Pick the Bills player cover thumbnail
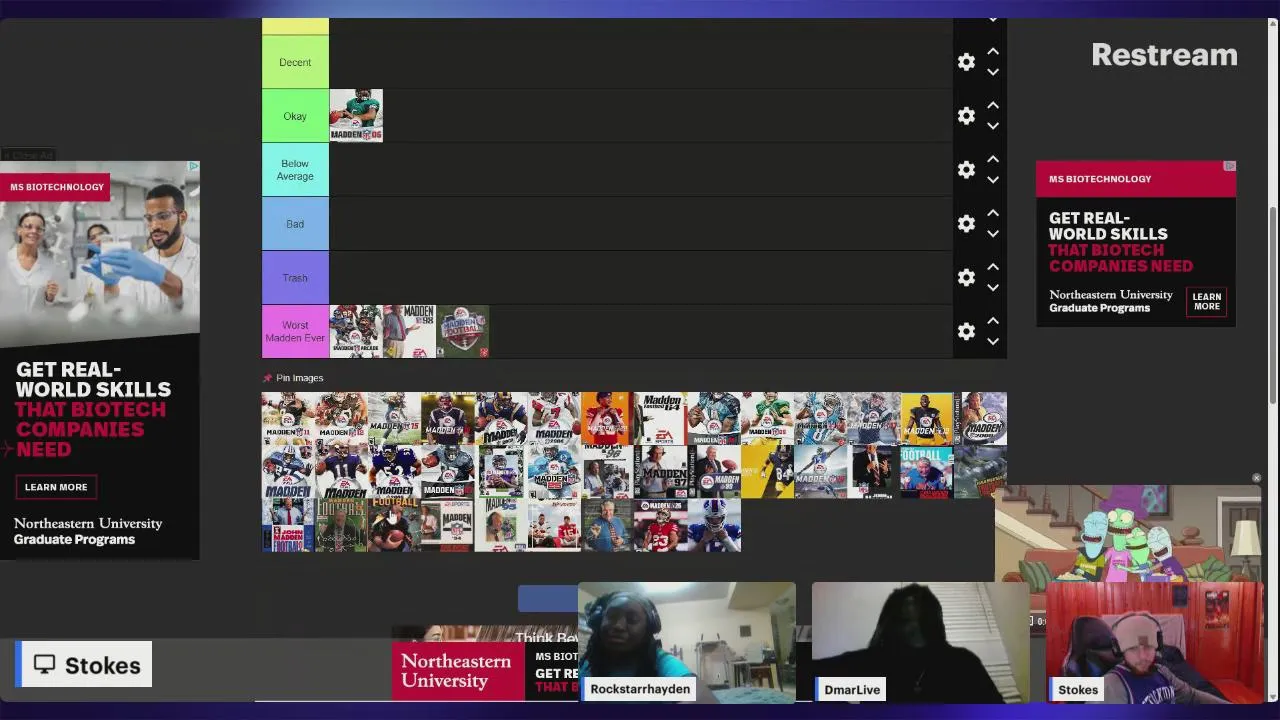1280x720 pixels. [x=713, y=524]
